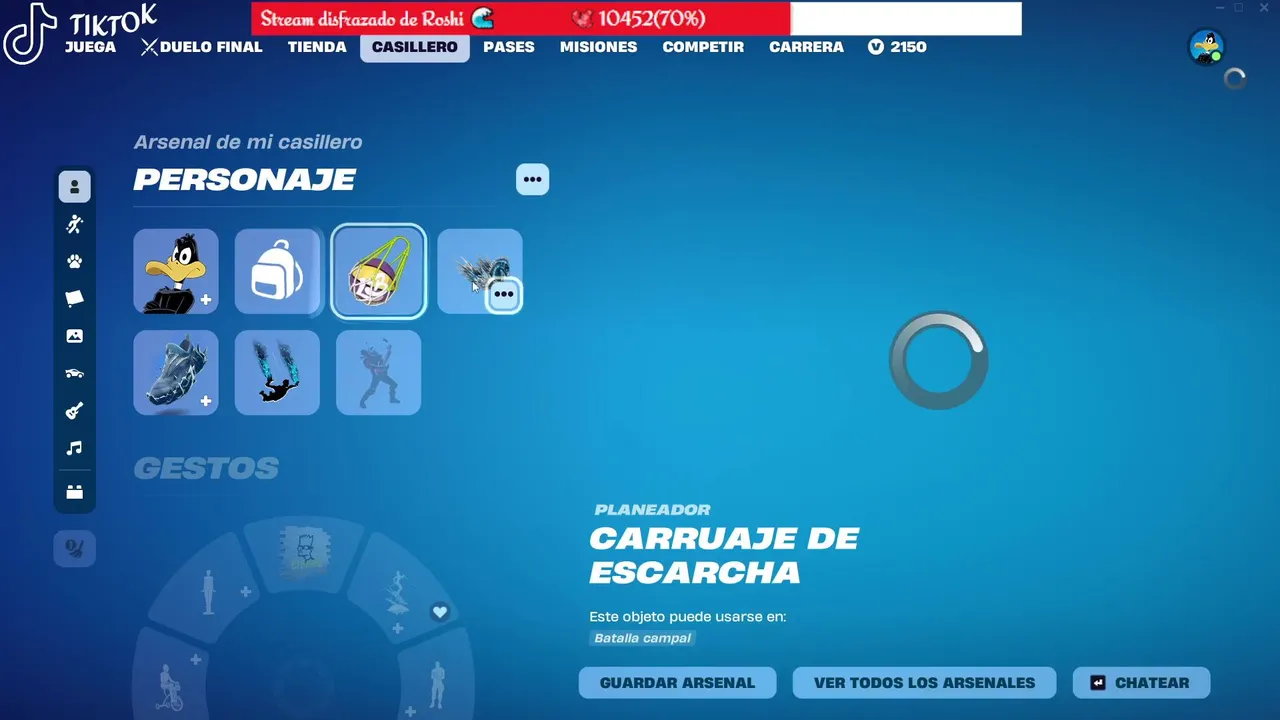The image size is (1280, 720).
Task: Switch to the TIENDA tab
Action: tap(317, 47)
